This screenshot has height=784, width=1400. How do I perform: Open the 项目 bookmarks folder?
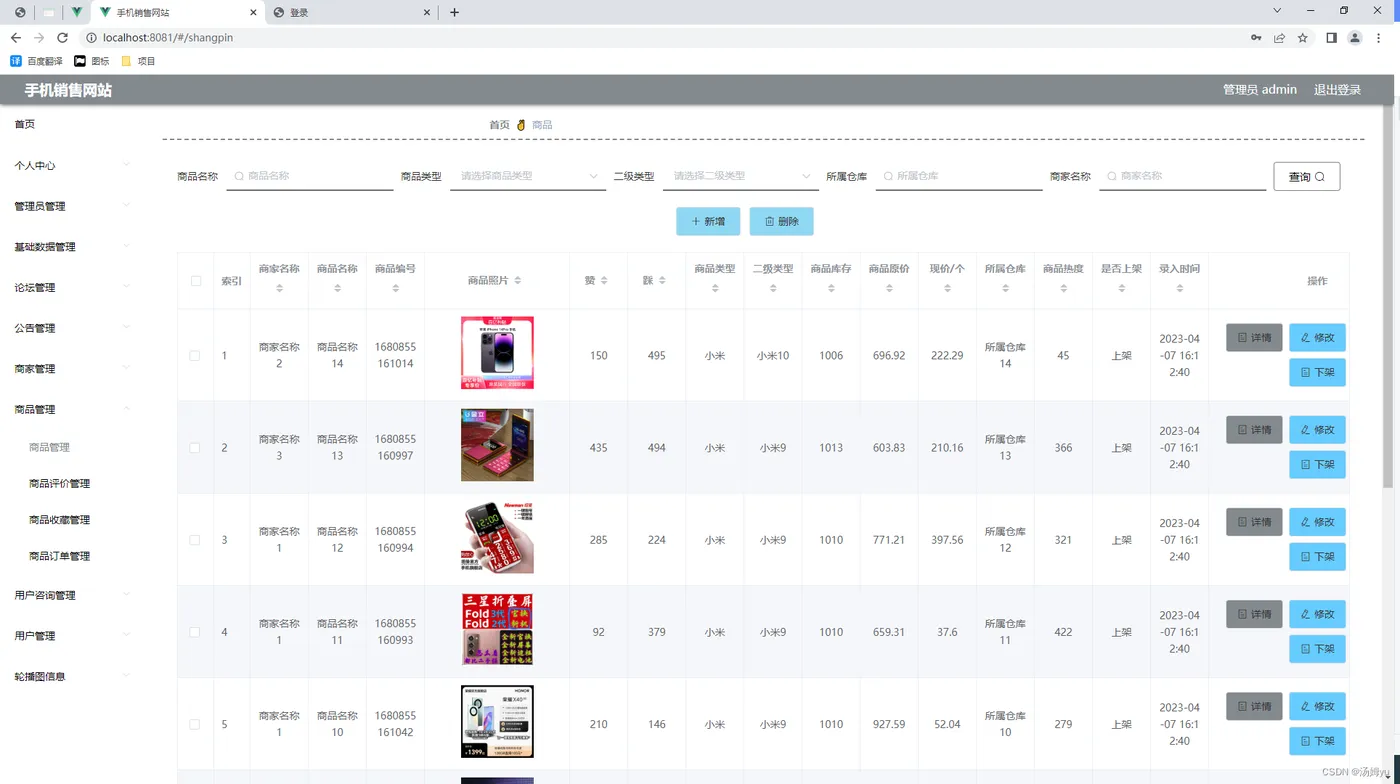(x=138, y=61)
